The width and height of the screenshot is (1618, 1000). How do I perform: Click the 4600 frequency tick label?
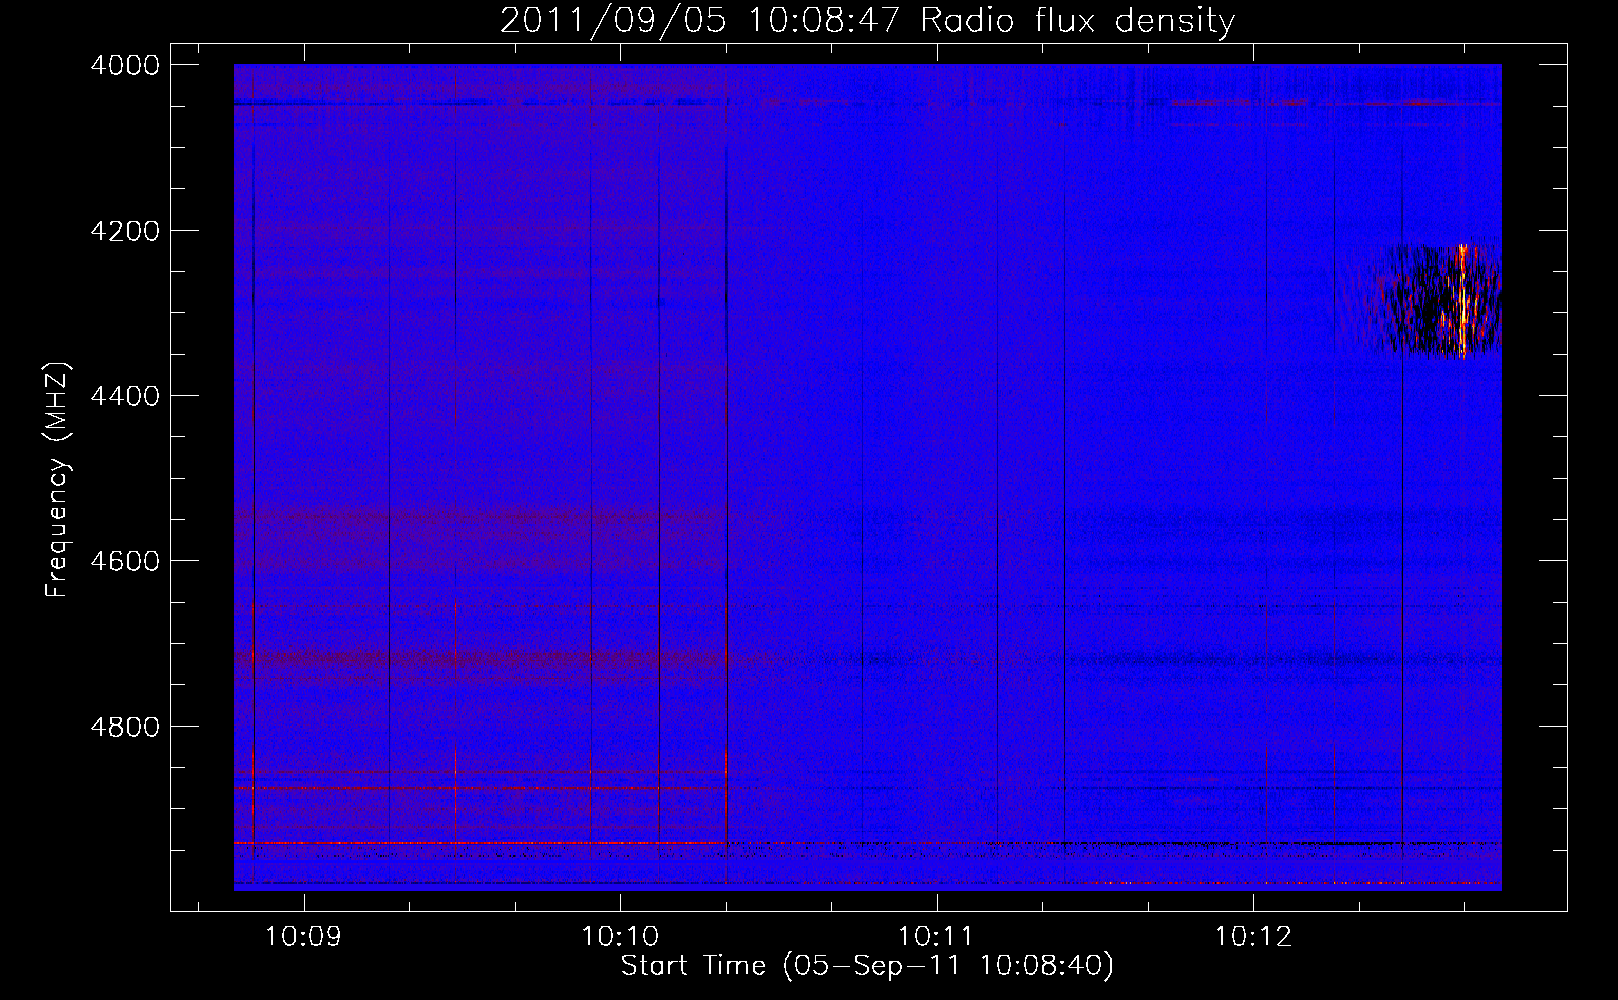pos(125,561)
